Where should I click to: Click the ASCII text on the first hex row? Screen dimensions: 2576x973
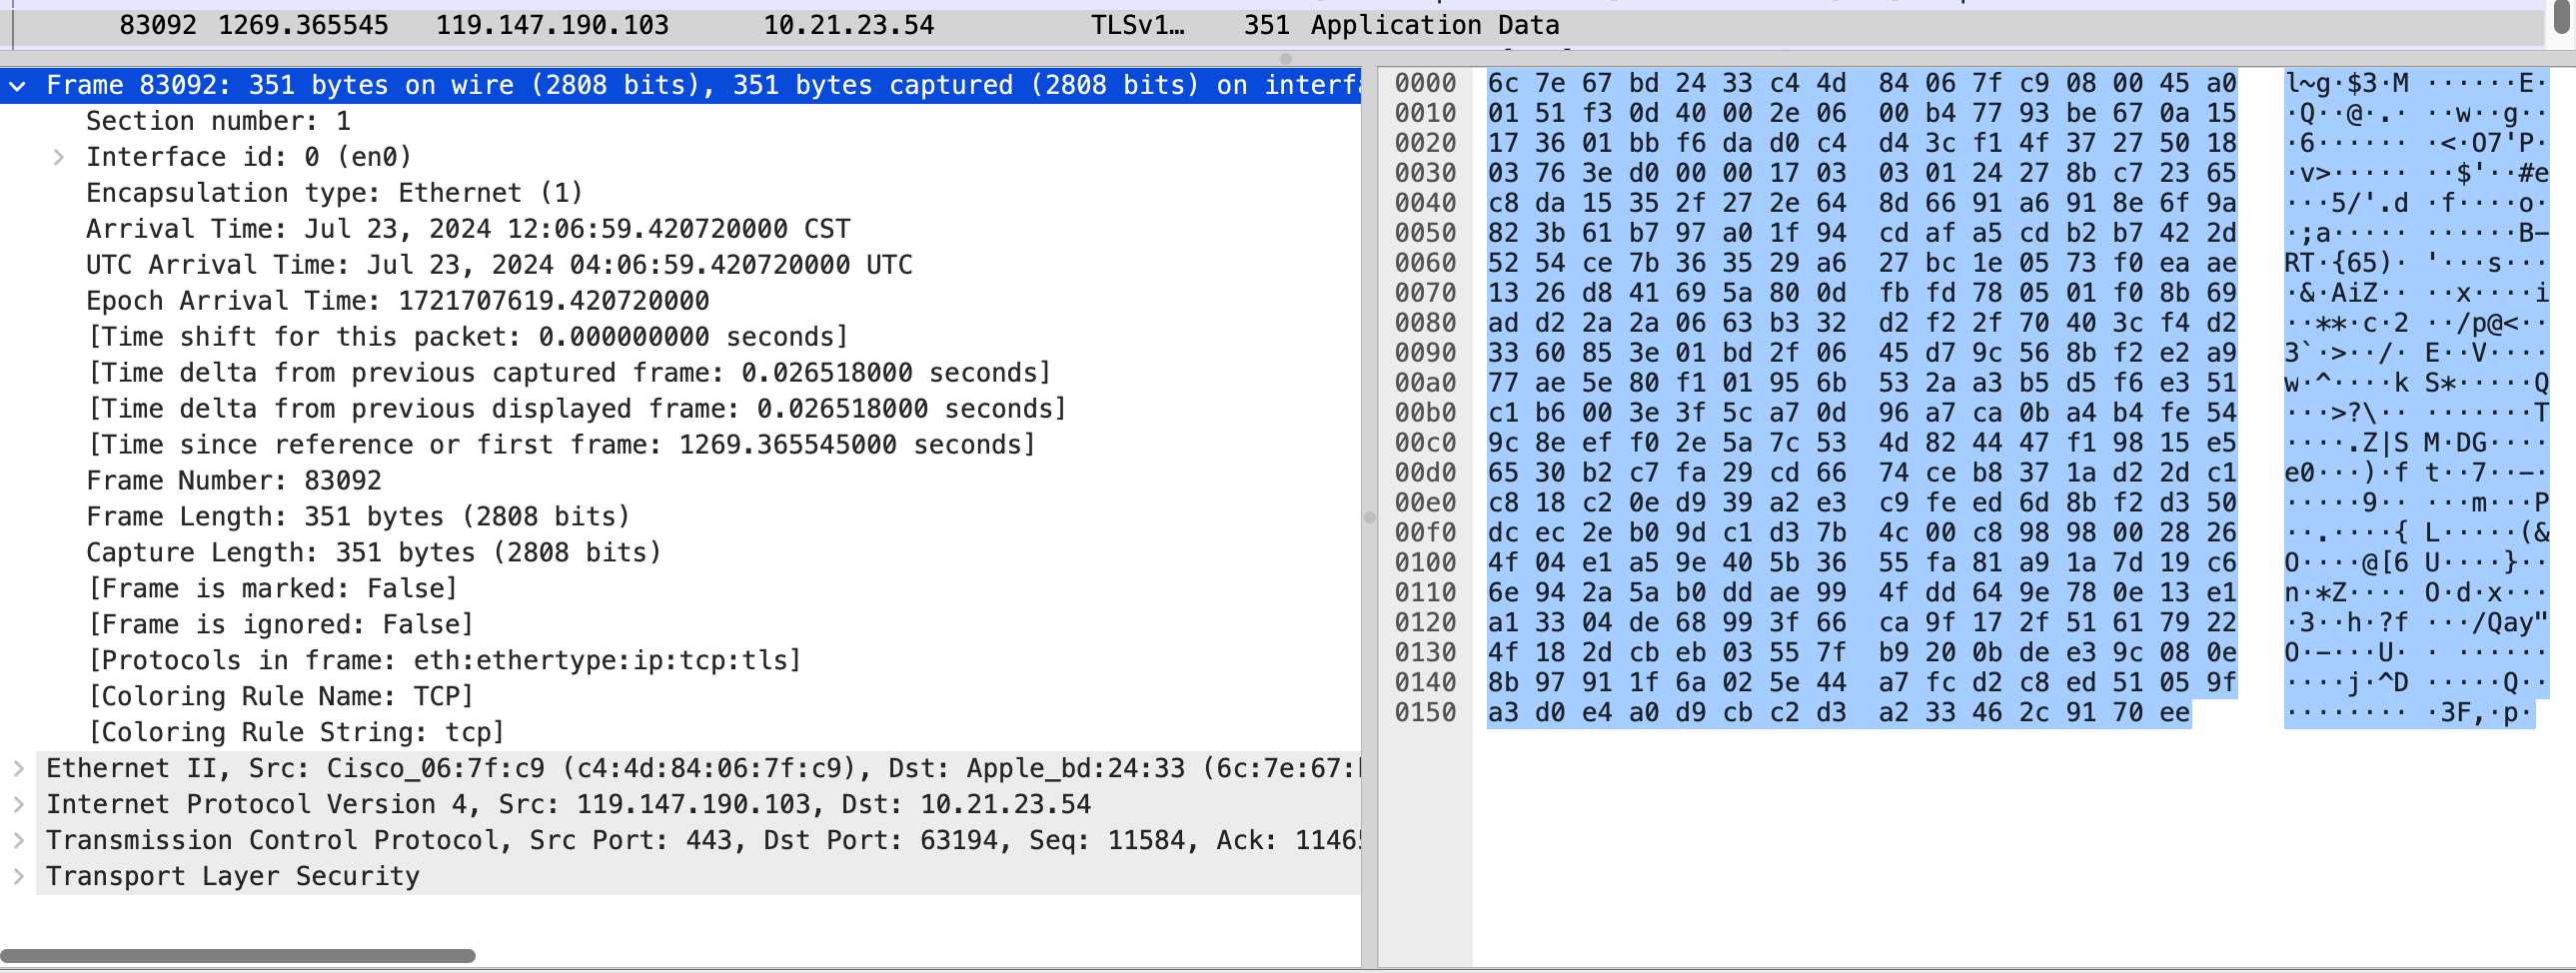[2414, 83]
